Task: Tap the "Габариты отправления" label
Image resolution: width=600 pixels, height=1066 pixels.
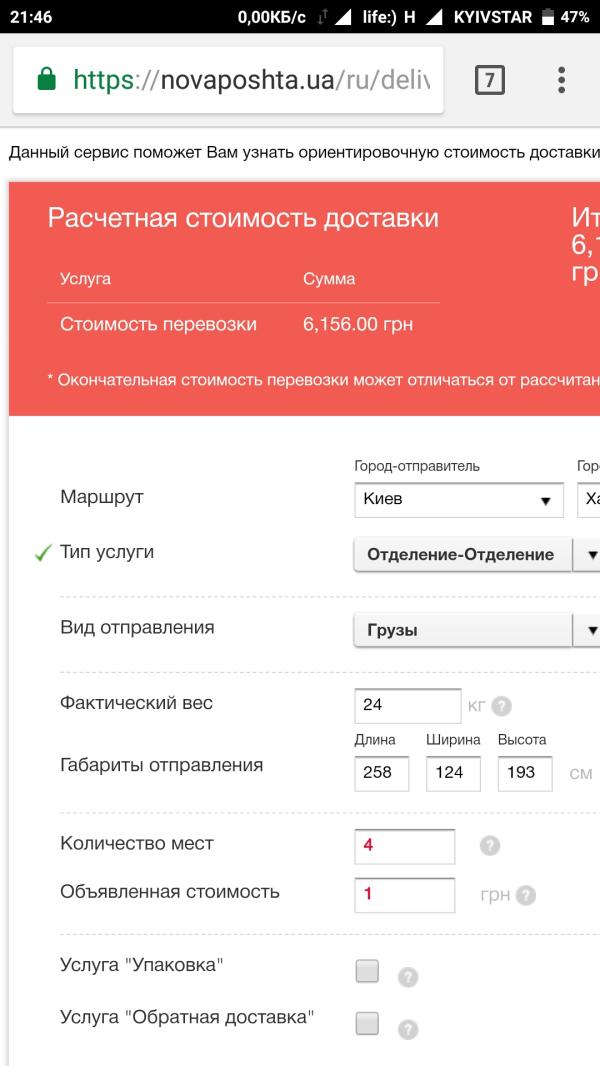Action: click(x=162, y=765)
